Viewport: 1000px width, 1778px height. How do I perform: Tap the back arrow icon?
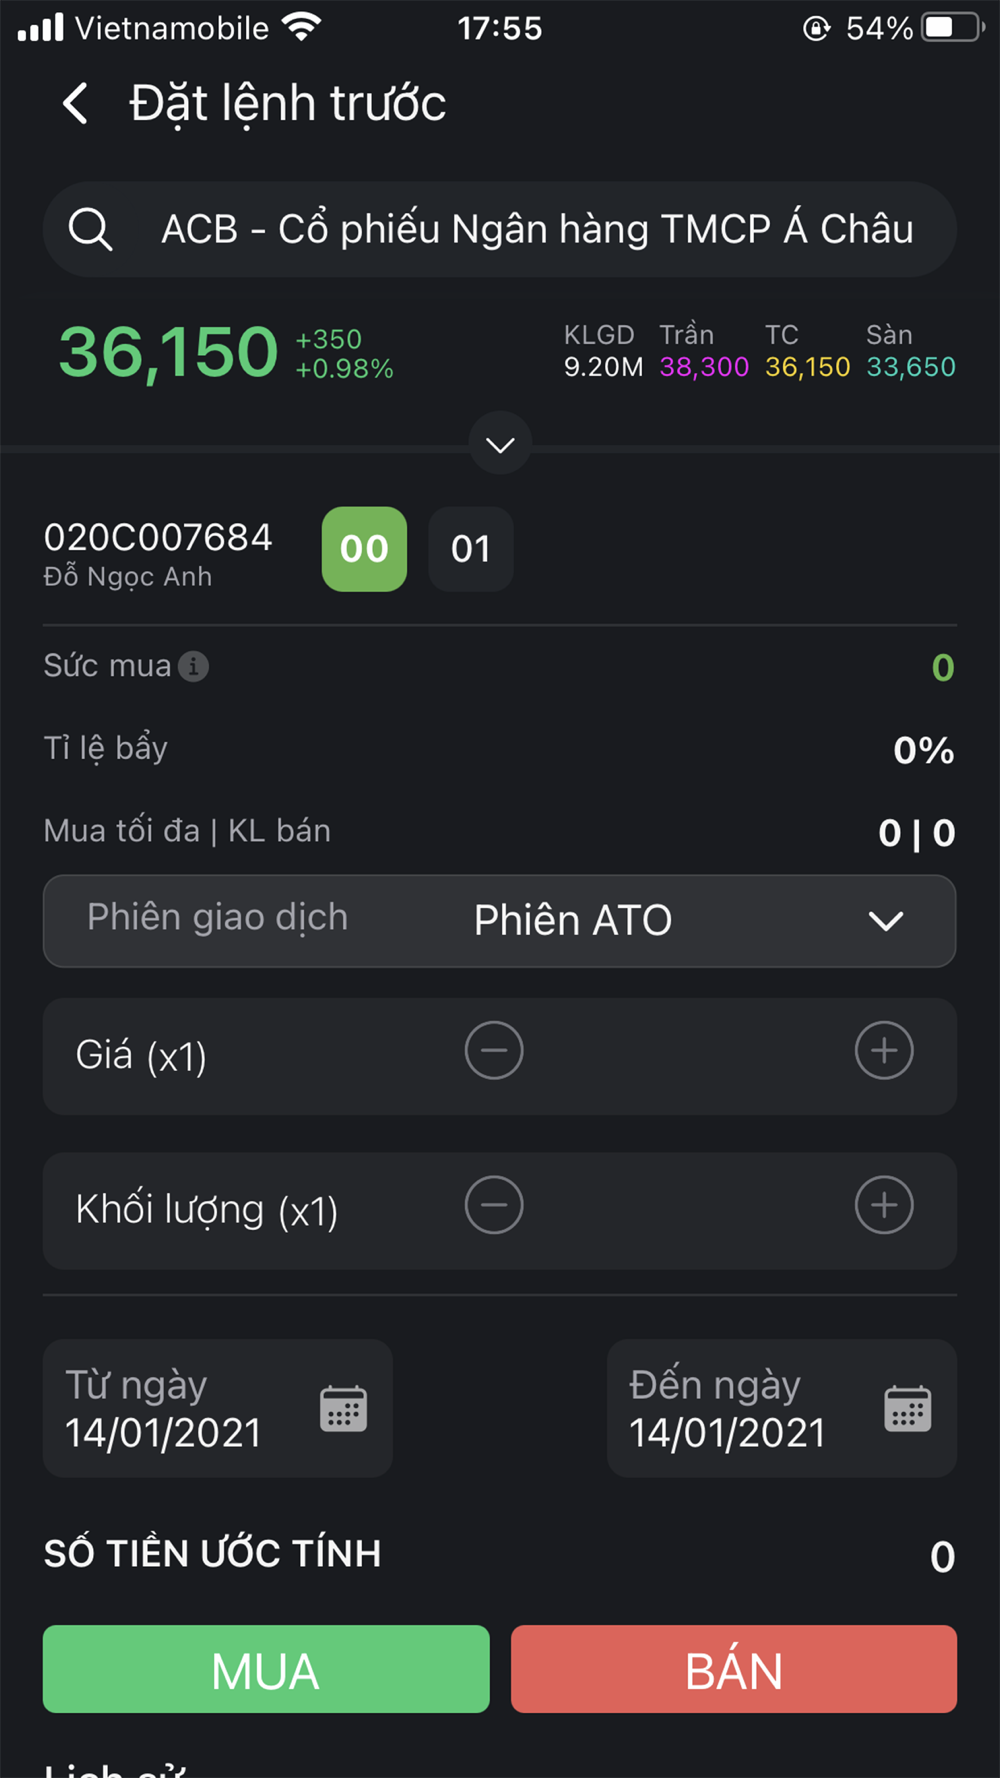76,103
